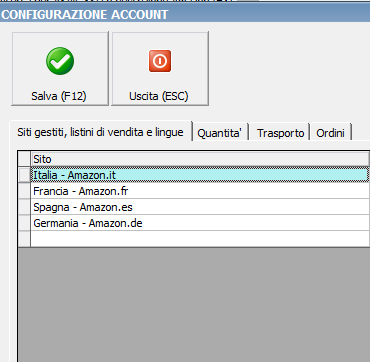Viewport: 370px width, 362px height.
Task: Click the row selector beside Spagna - Amazon.es
Action: (24, 207)
